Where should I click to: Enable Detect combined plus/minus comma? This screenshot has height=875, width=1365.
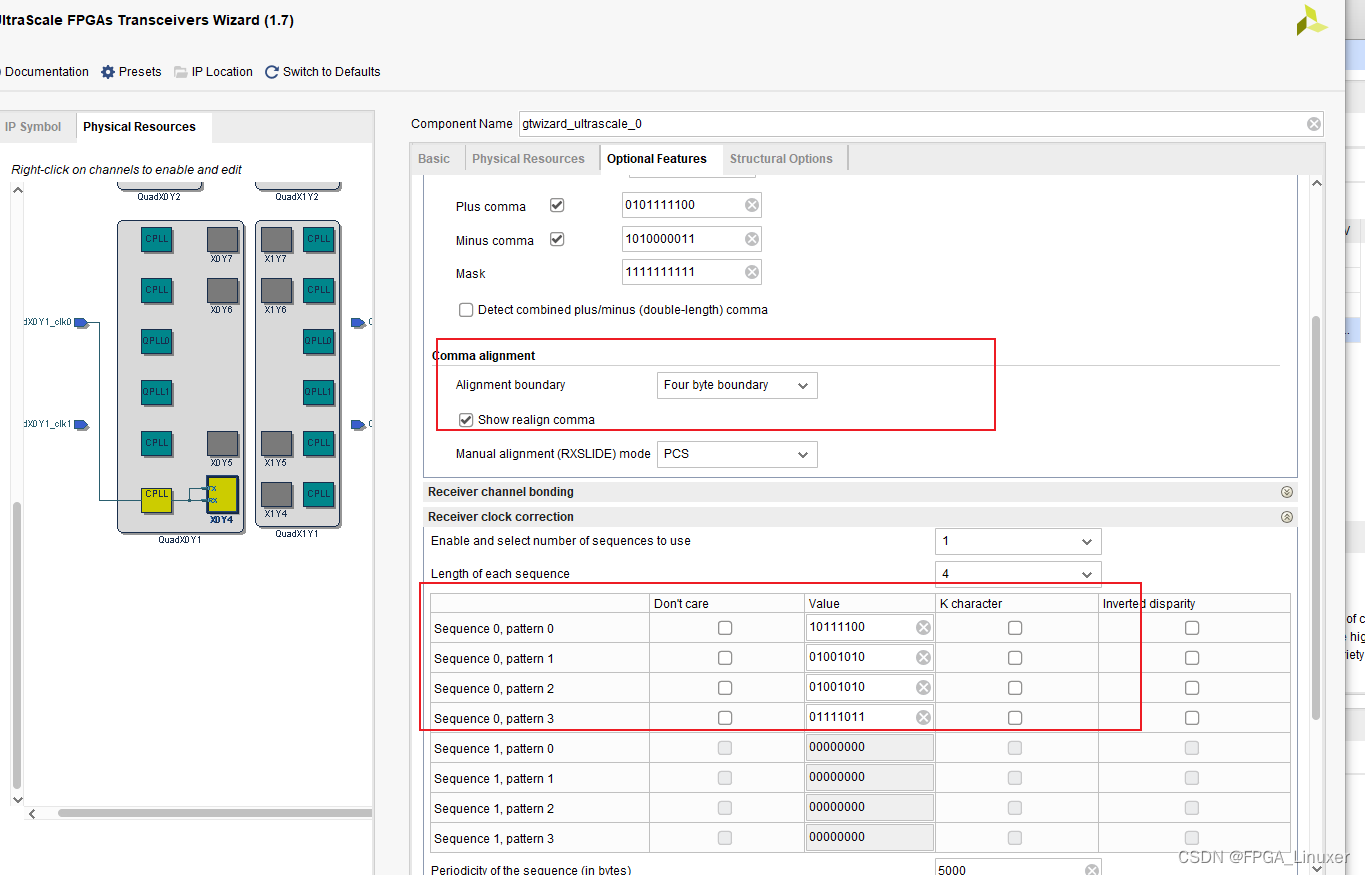[466, 310]
